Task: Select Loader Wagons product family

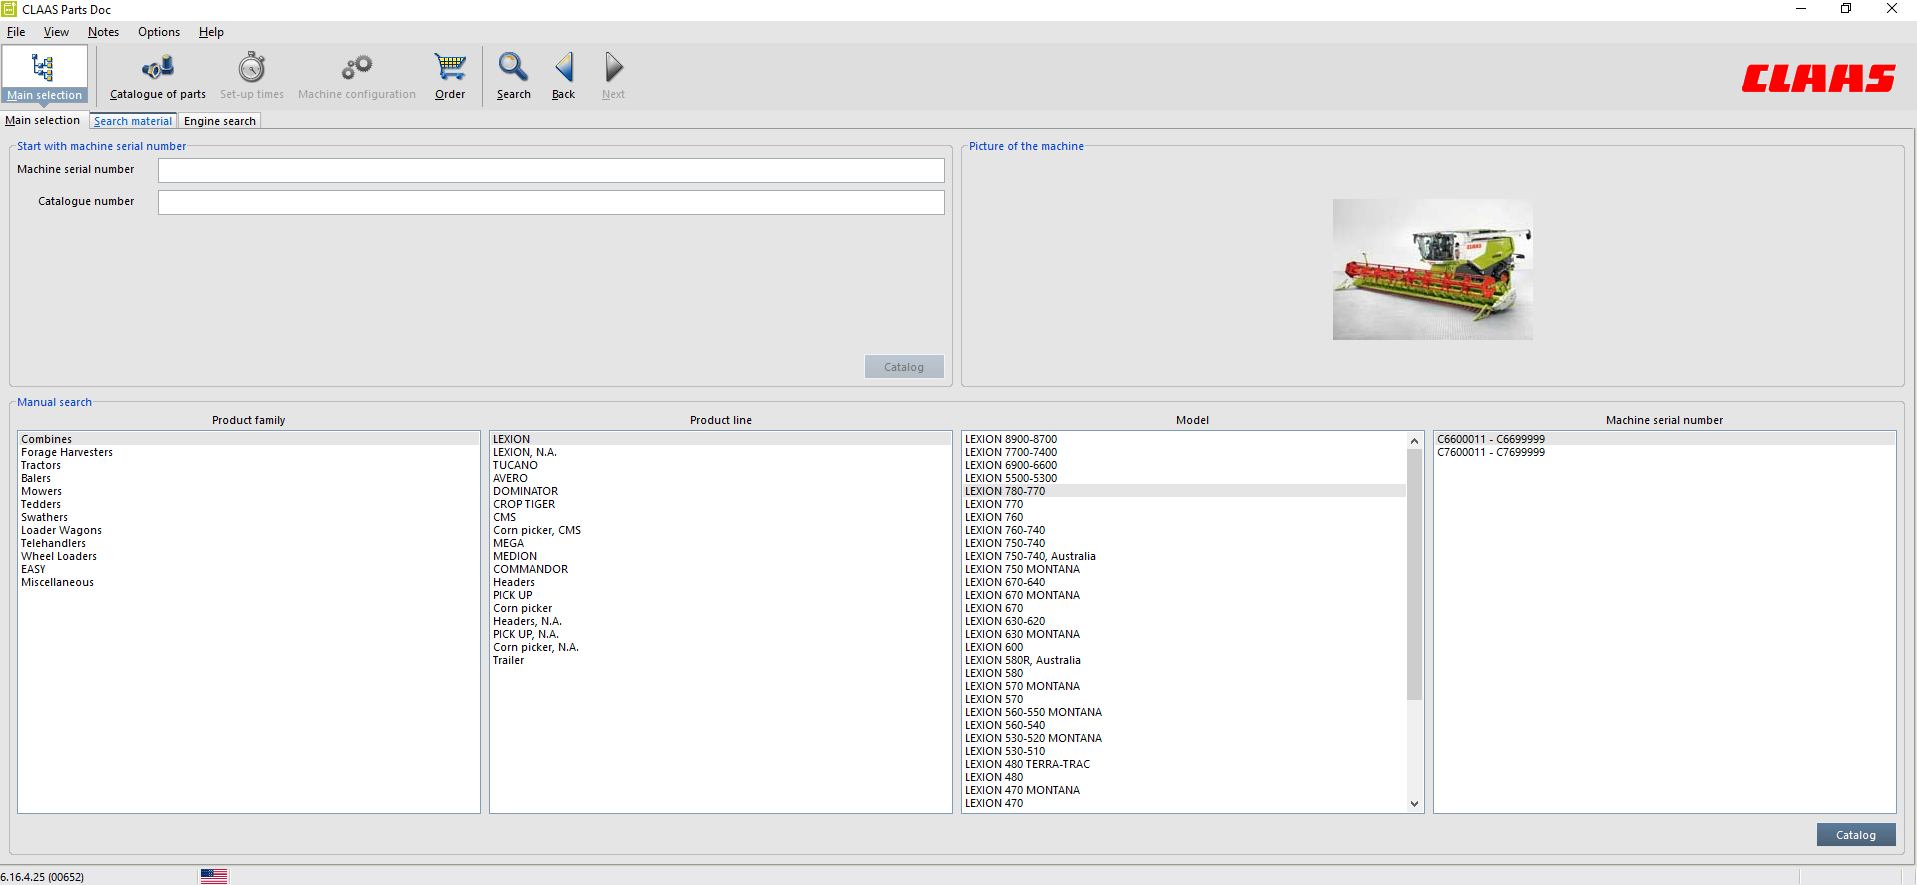Action: 248,530
